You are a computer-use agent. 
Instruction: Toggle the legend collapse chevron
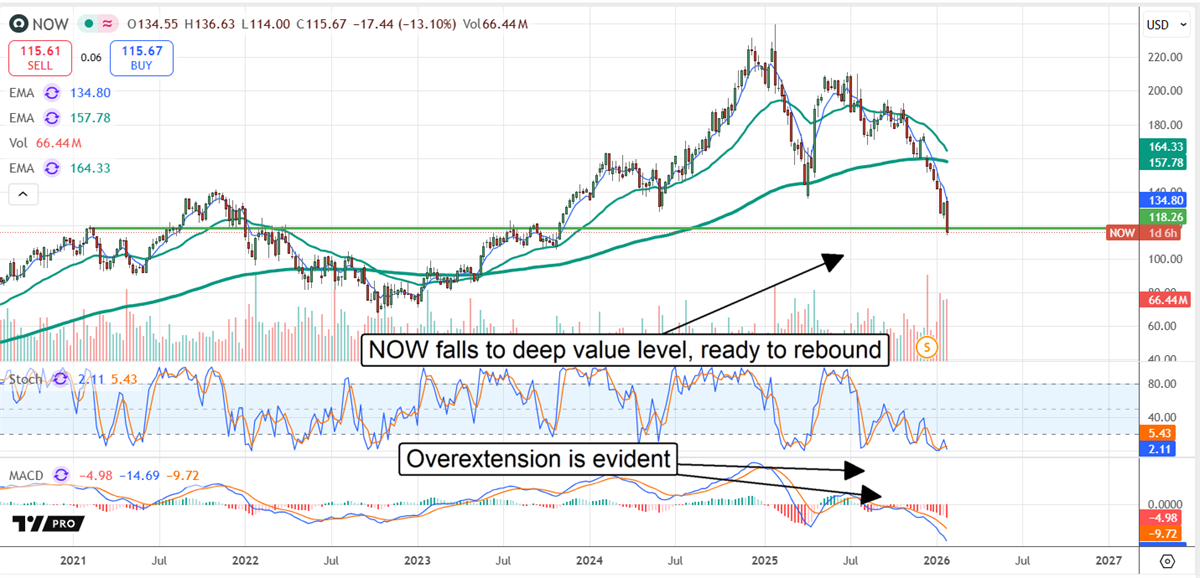[22, 194]
